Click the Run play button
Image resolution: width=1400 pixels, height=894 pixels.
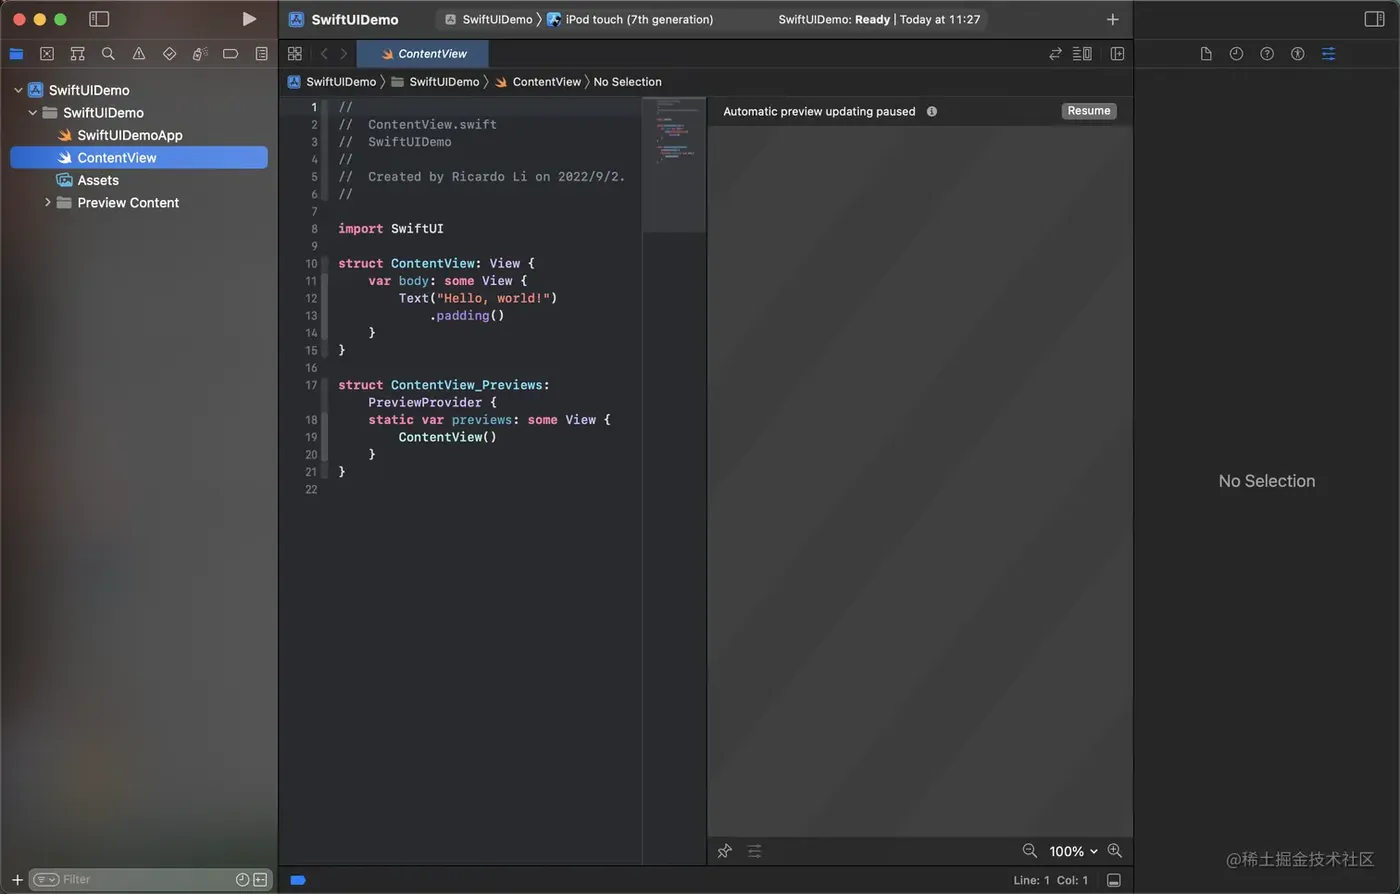[249, 19]
